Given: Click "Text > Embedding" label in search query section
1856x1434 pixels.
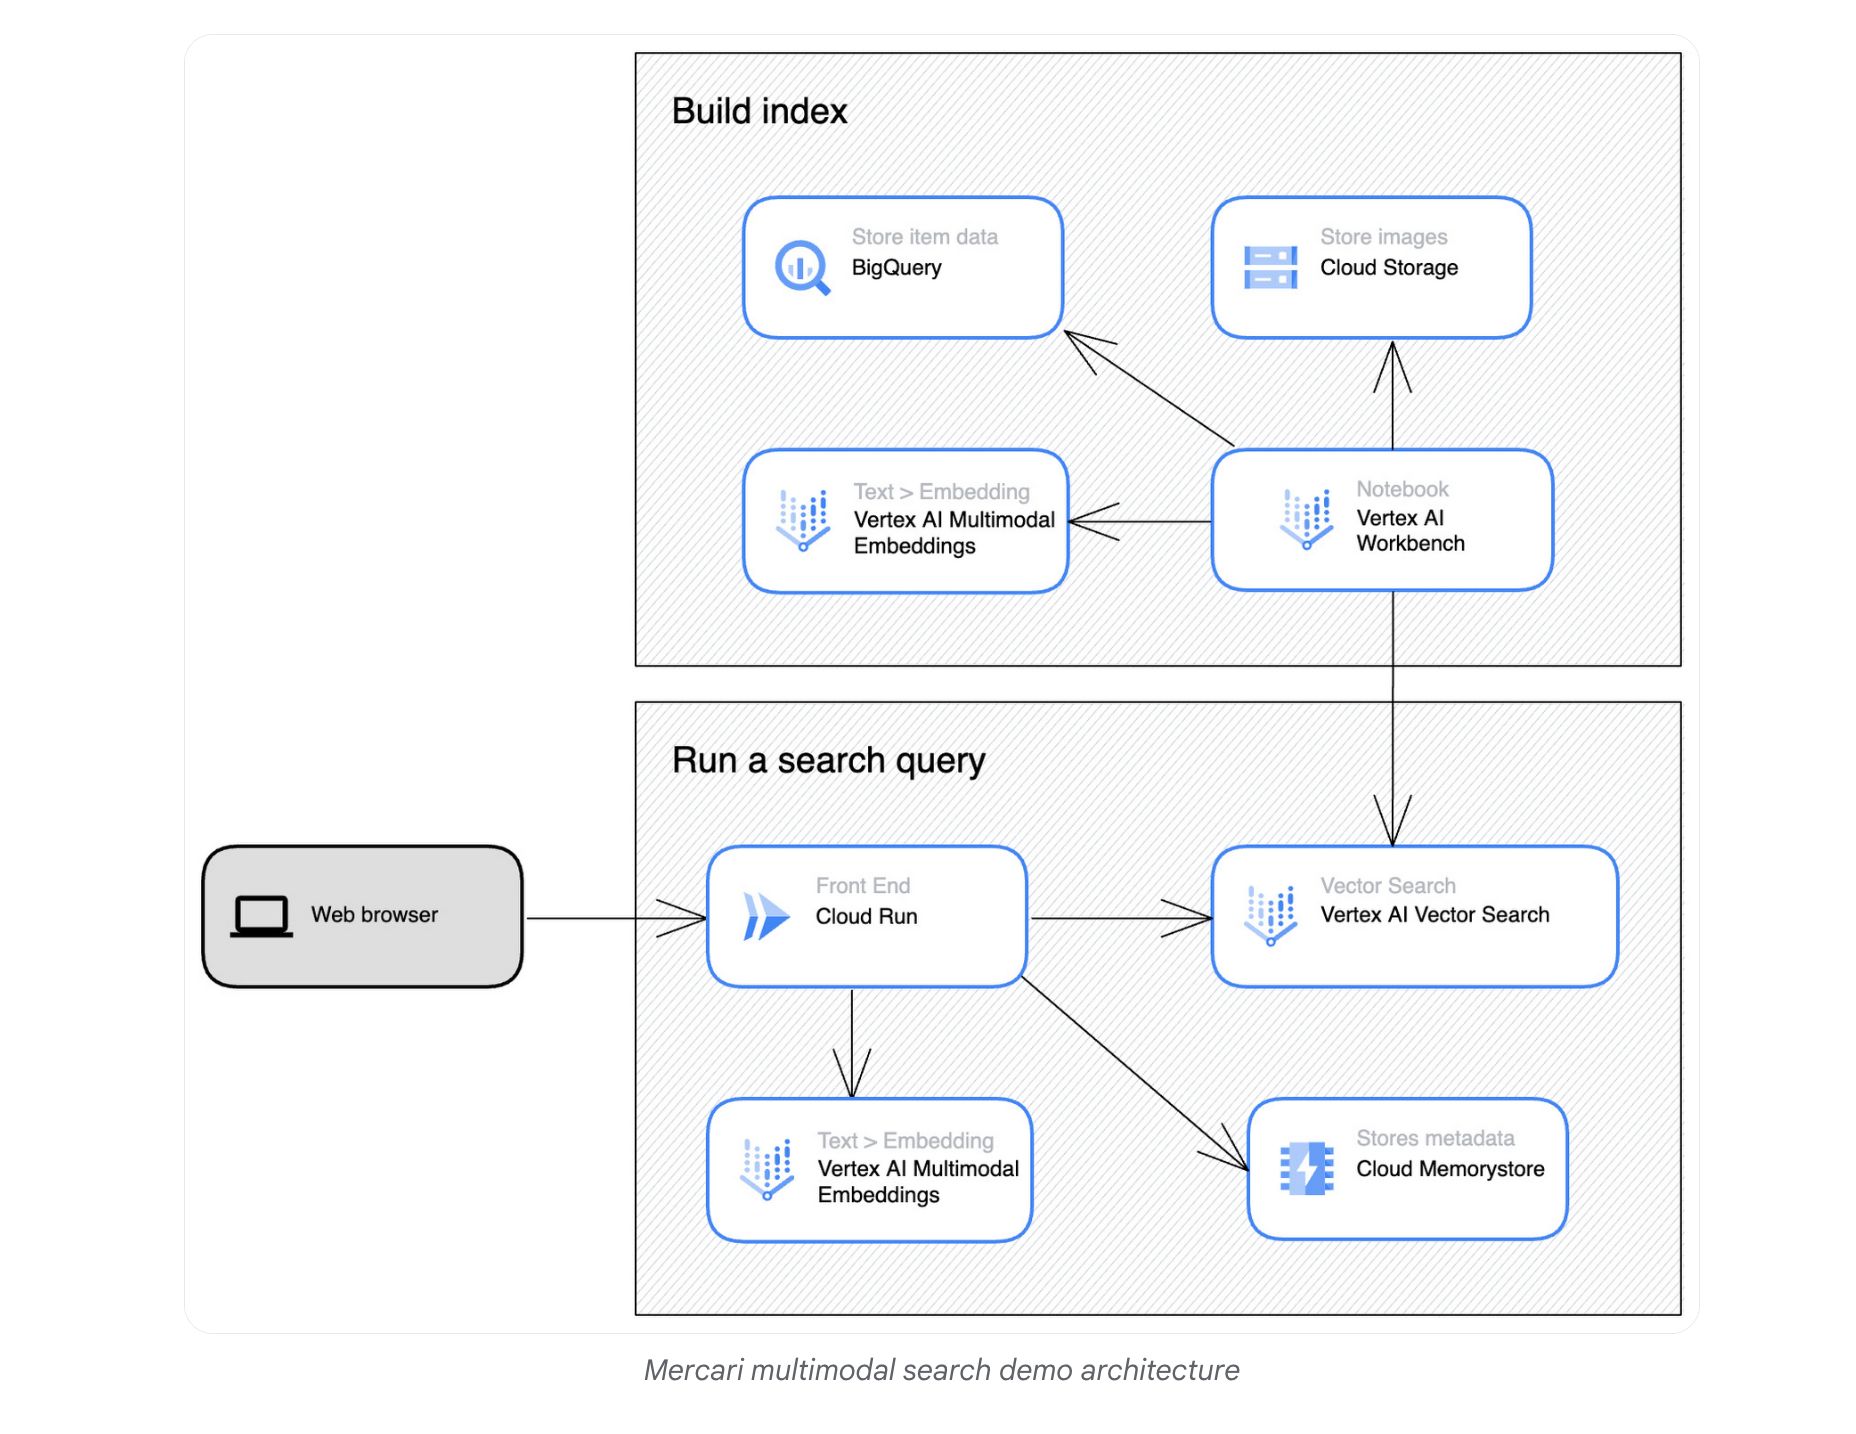Looking at the screenshot, I should pyautogui.click(x=905, y=1141).
